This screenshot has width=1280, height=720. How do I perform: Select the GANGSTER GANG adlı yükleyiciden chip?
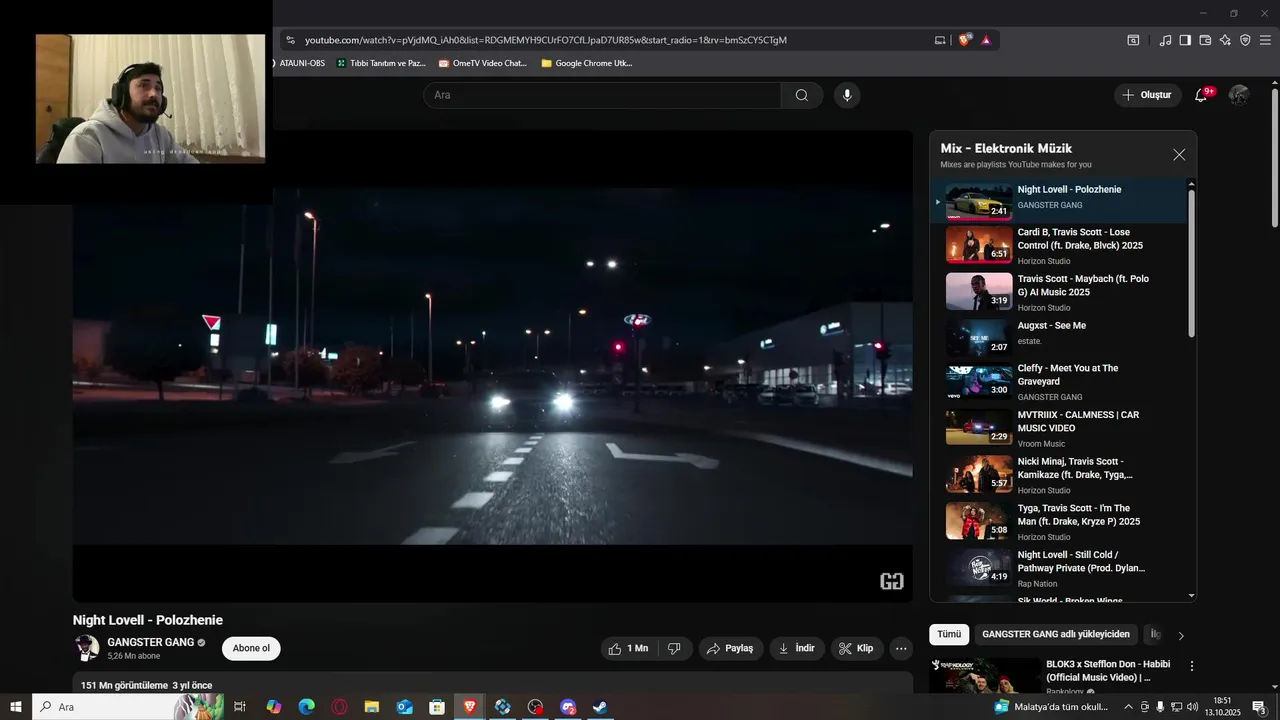[1056, 634]
